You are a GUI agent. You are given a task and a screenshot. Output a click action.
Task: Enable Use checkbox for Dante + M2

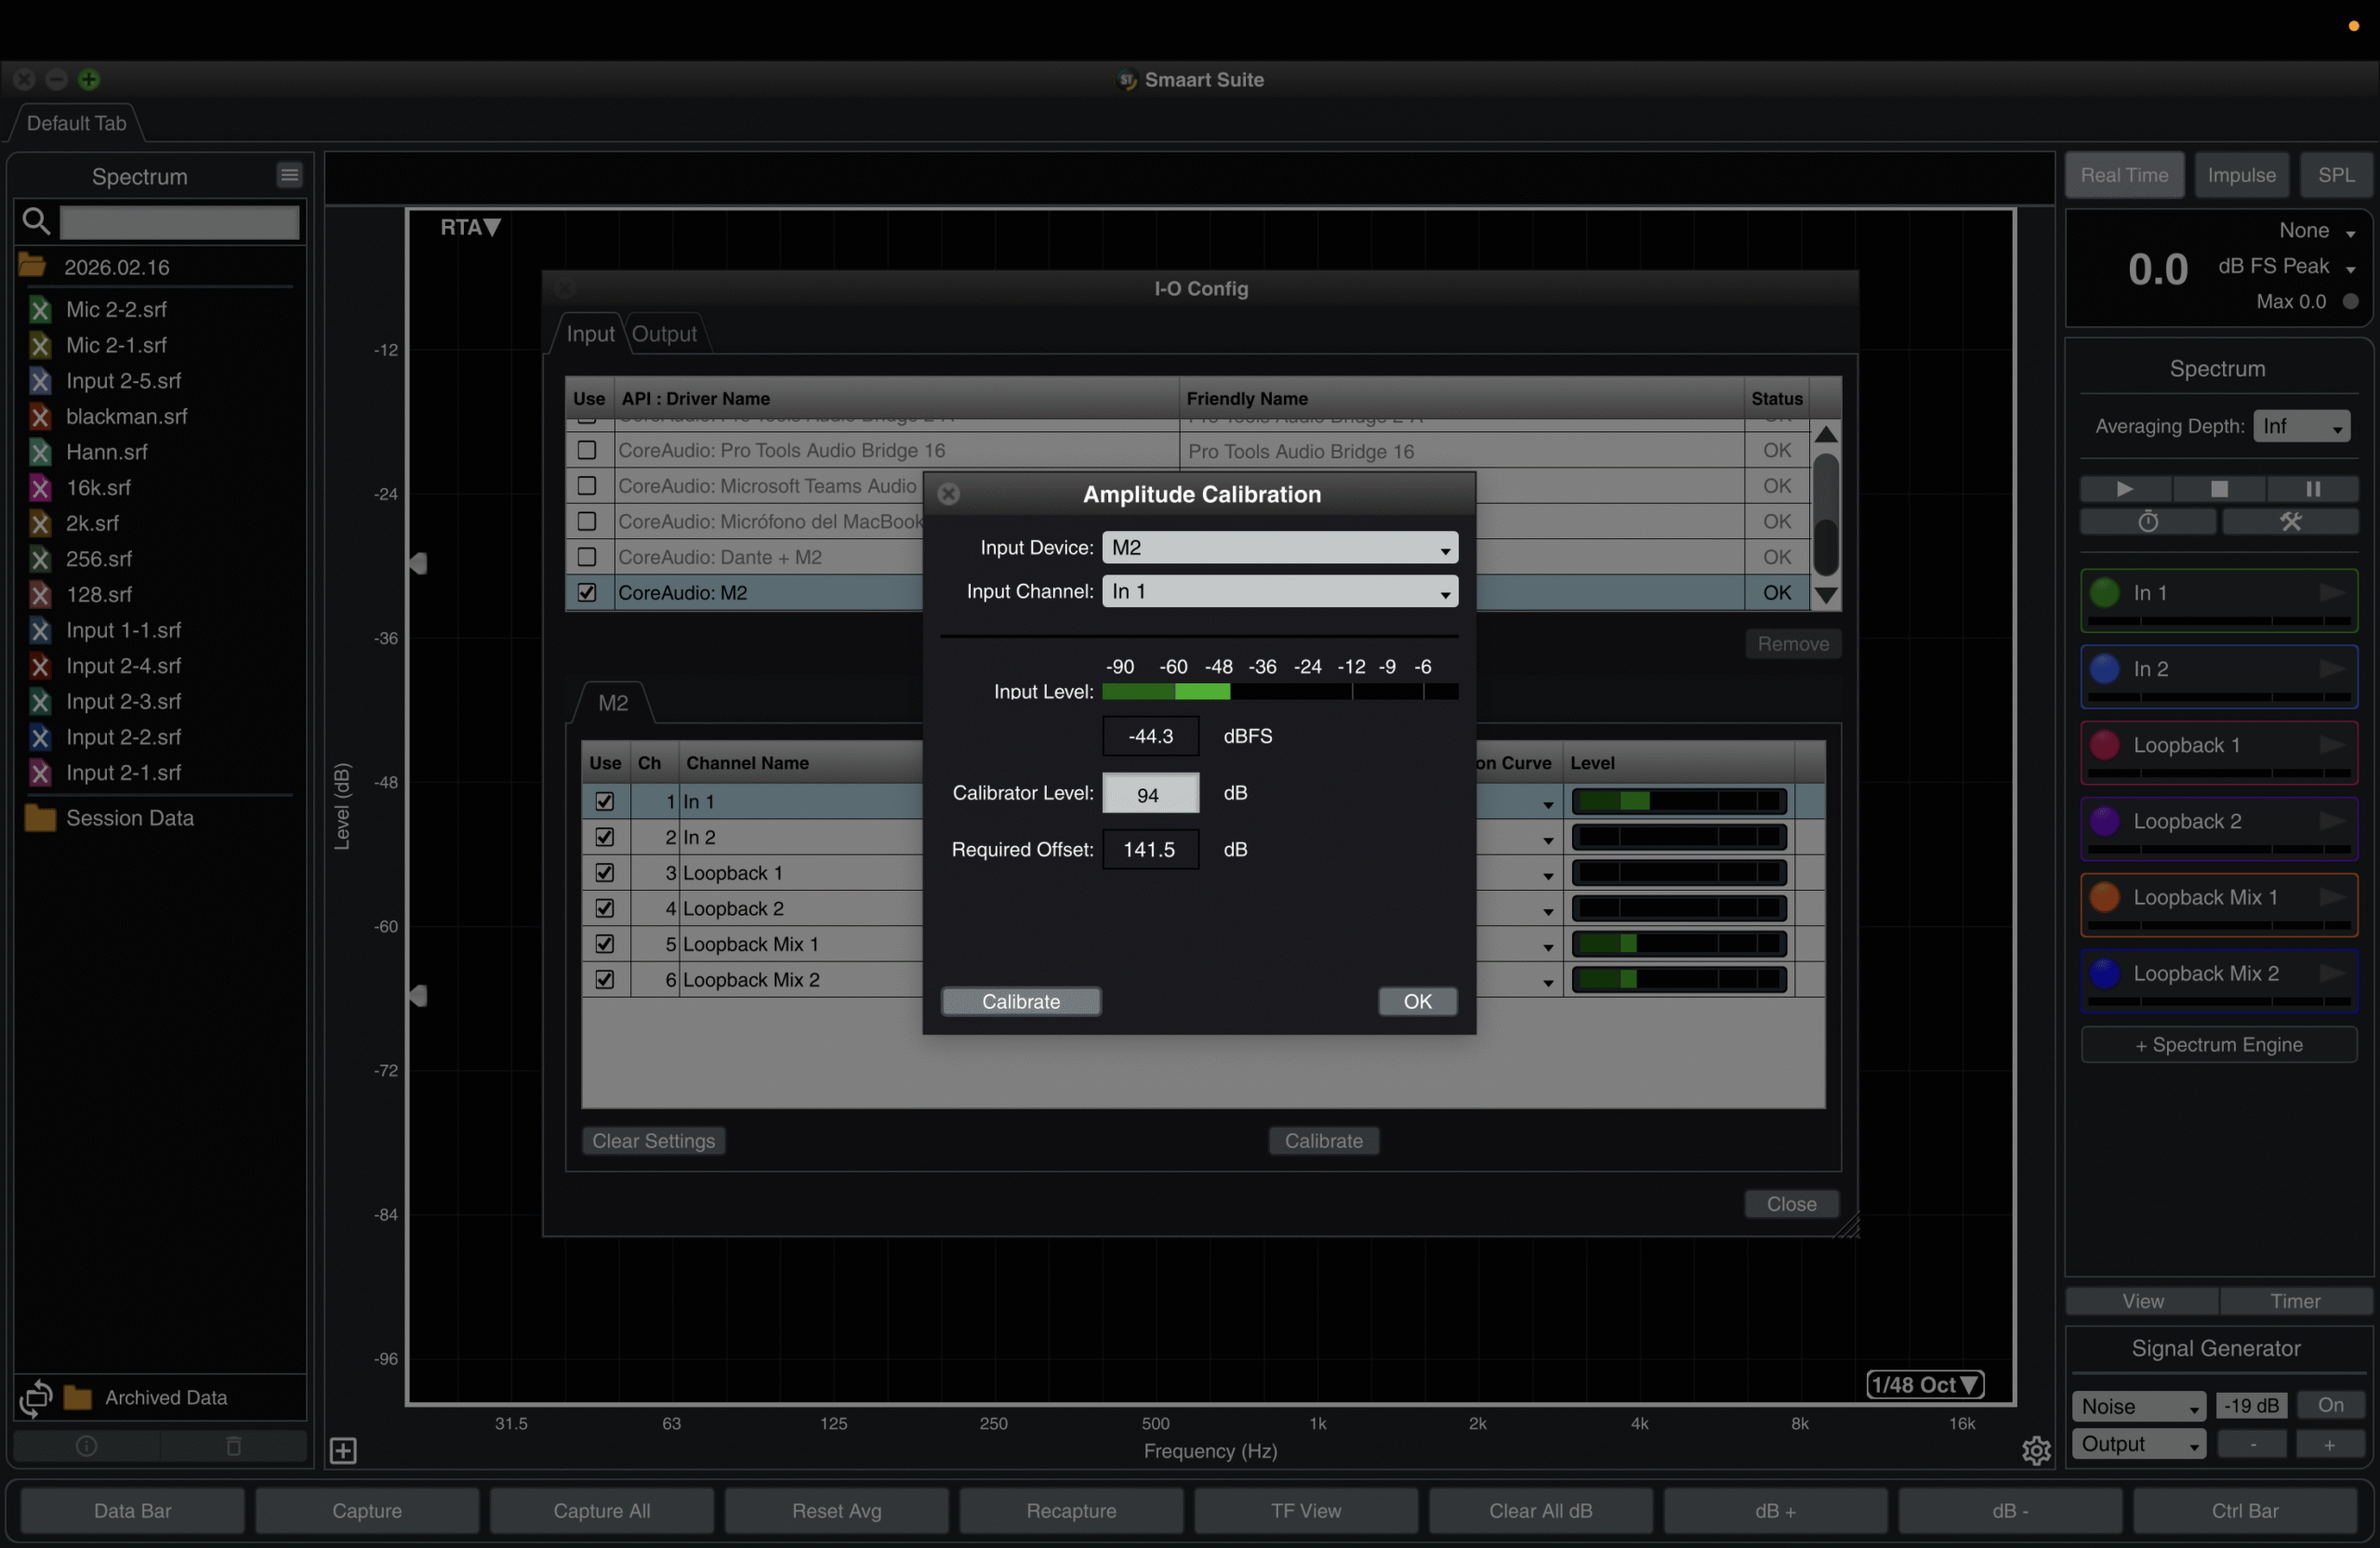(x=587, y=557)
